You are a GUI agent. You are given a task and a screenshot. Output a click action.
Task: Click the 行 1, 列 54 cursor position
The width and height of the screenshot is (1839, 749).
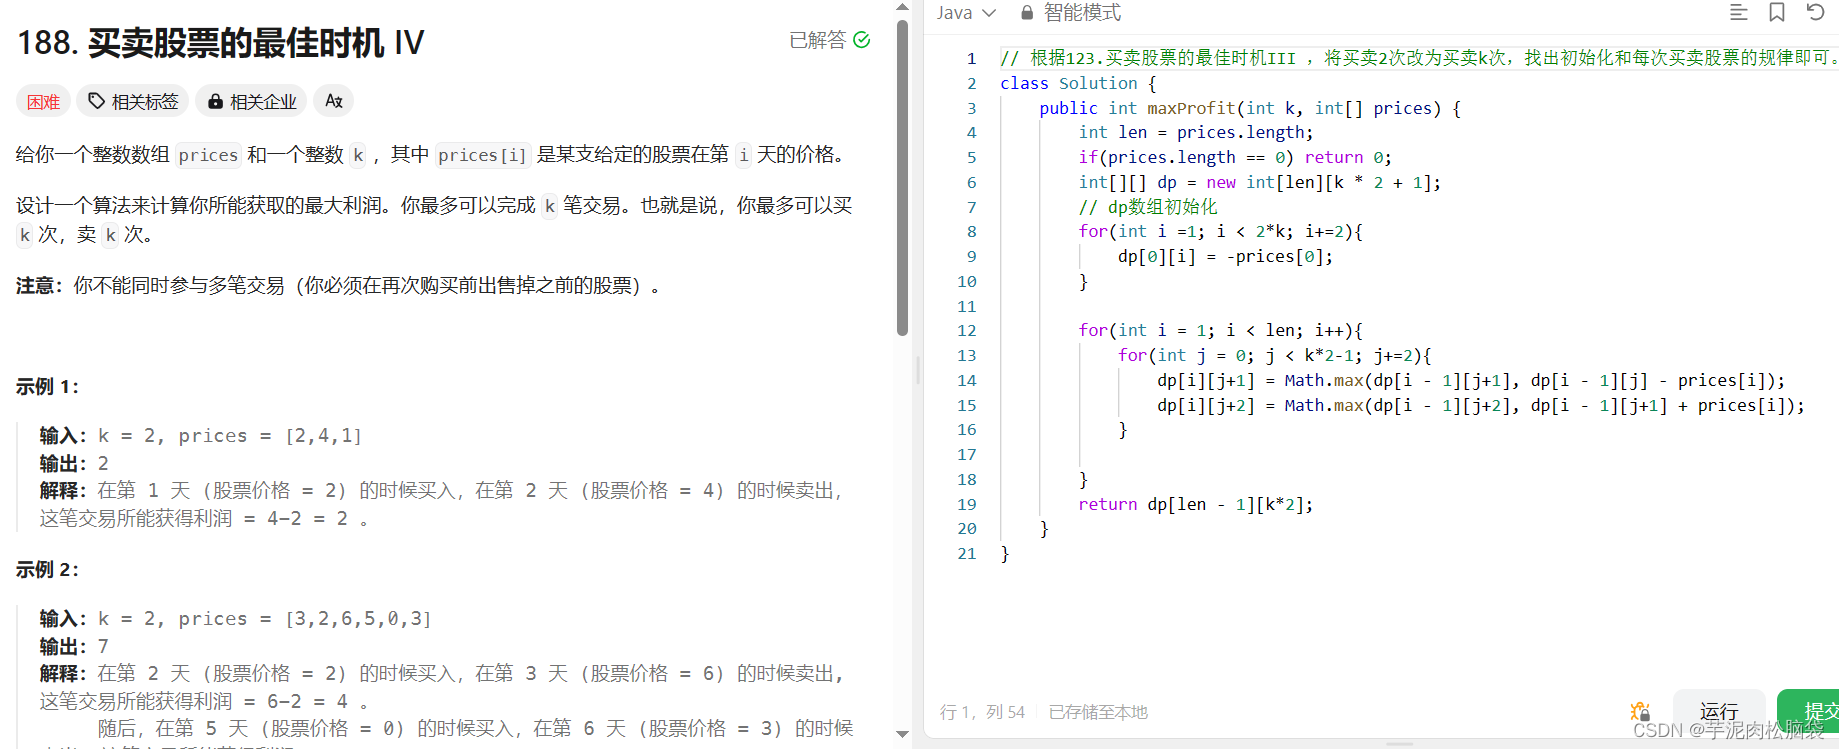(x=982, y=712)
